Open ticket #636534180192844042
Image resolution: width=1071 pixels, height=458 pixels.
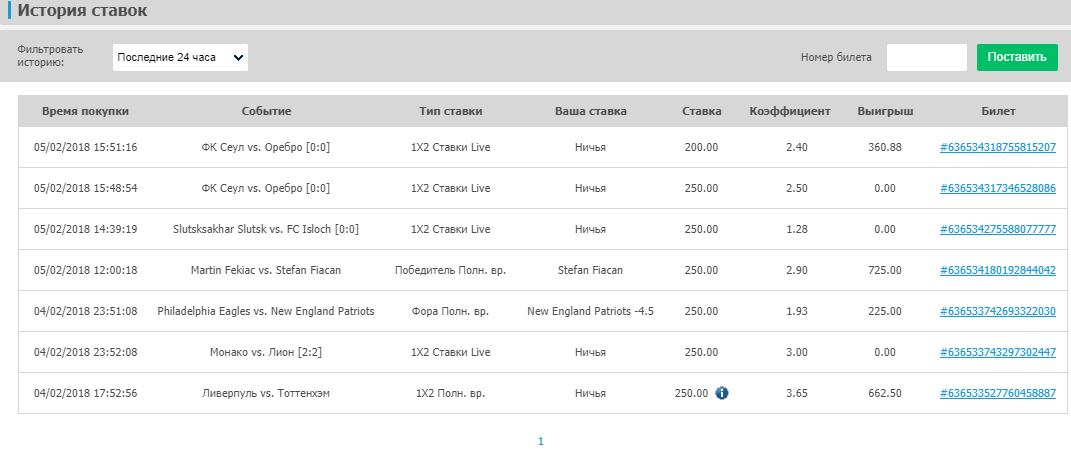[x=998, y=270]
